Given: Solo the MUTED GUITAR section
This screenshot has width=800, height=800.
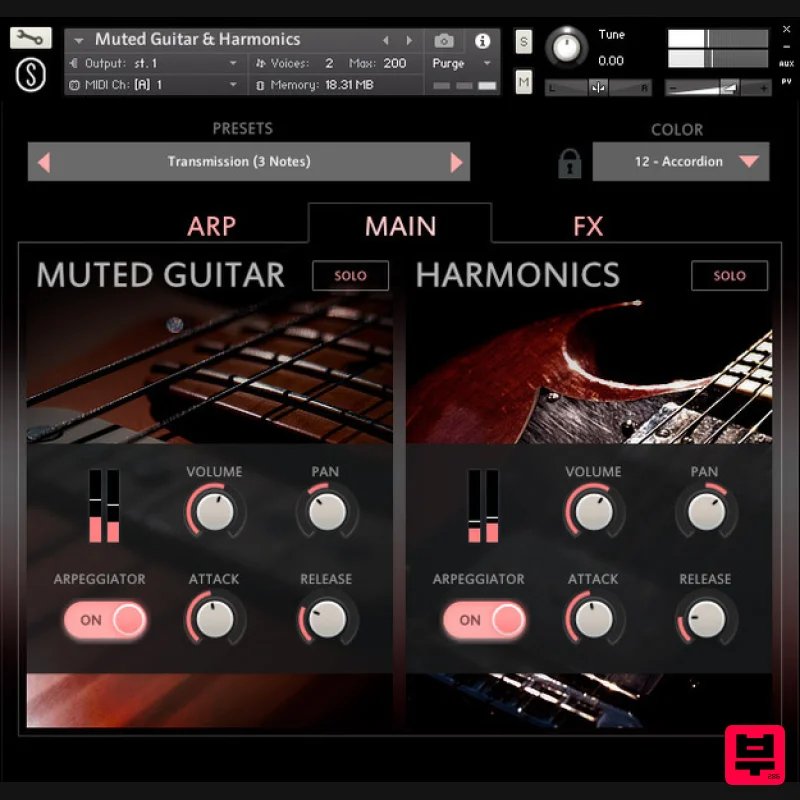Looking at the screenshot, I should tap(350, 276).
